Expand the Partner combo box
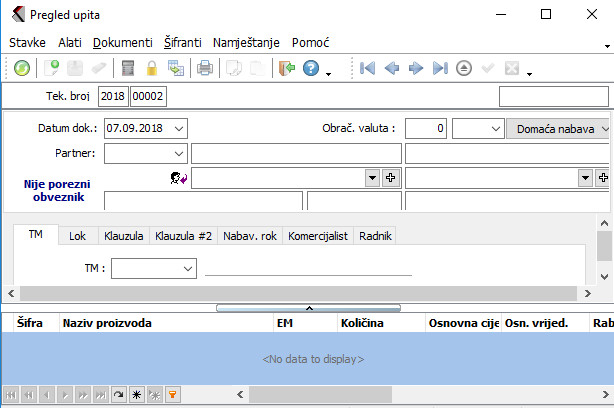The image size is (614, 408). click(x=178, y=153)
